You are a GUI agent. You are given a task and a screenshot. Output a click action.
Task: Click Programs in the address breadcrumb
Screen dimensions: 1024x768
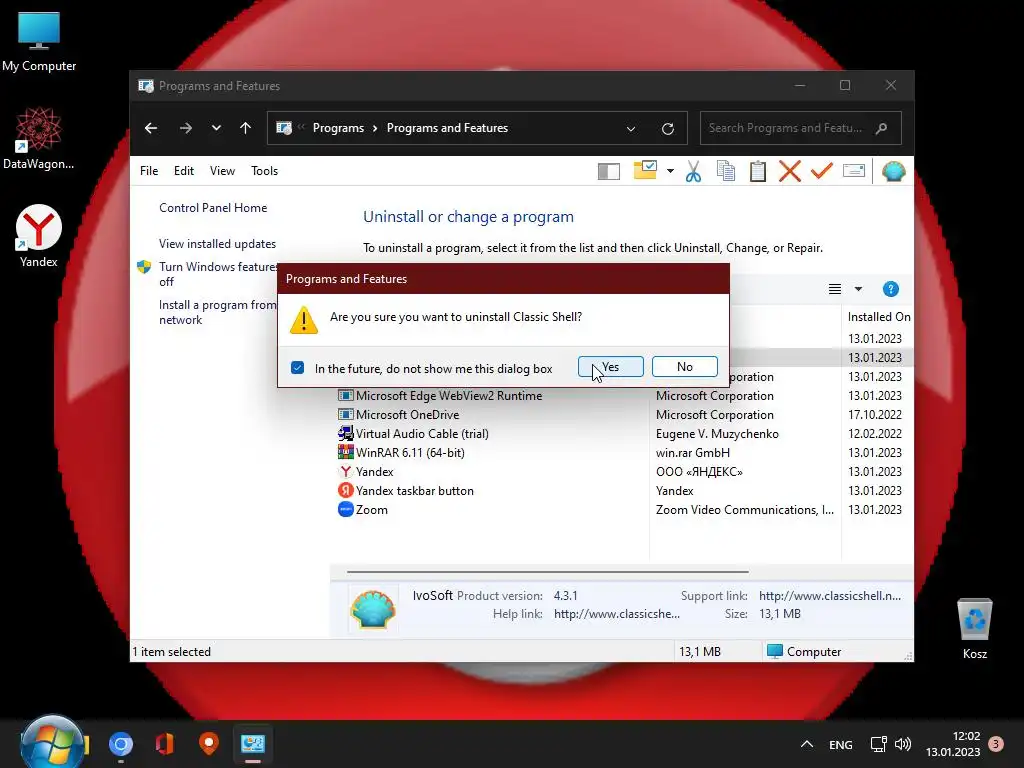(x=338, y=128)
